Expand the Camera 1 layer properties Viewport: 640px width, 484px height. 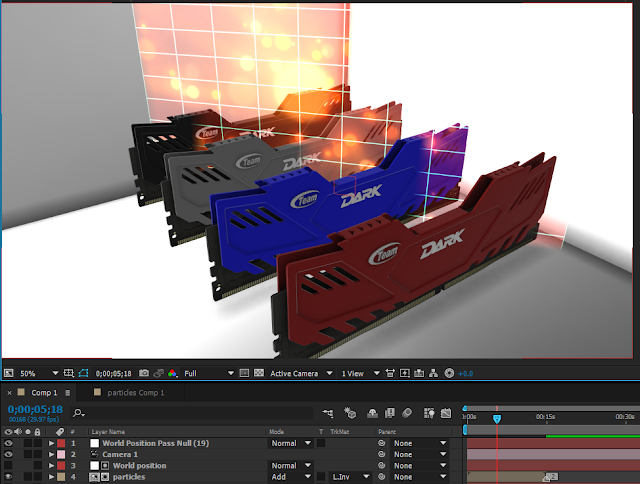[x=51, y=454]
